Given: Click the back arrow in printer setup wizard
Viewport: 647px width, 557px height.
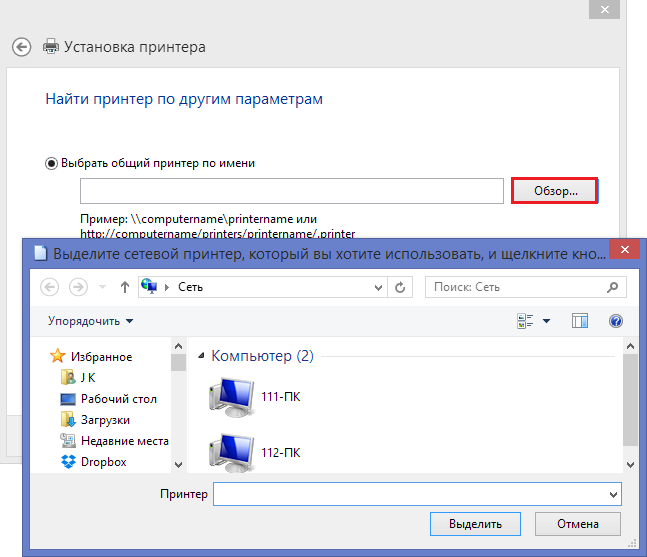Looking at the screenshot, I should click(x=22, y=47).
